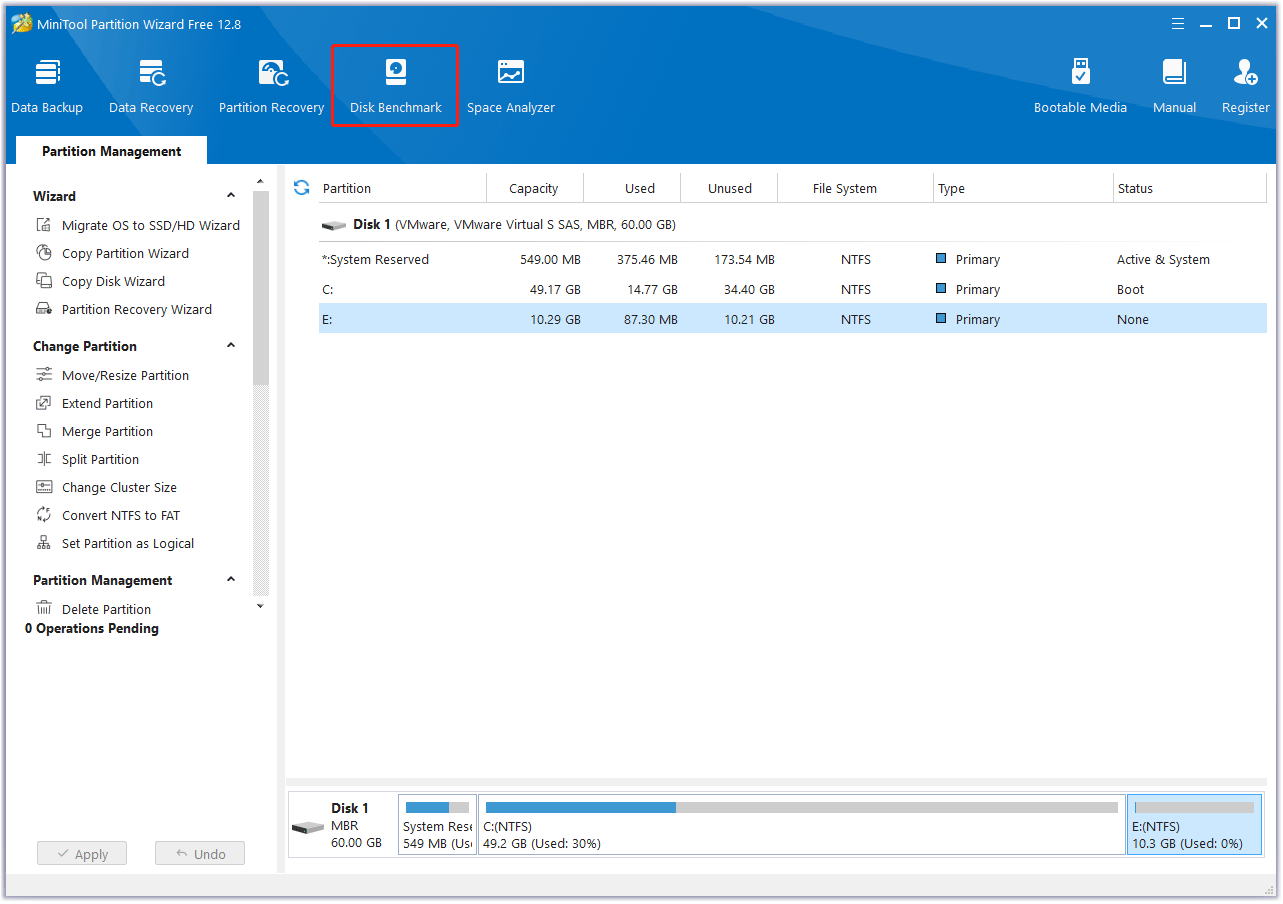Sort by the File System column header

coord(855,188)
